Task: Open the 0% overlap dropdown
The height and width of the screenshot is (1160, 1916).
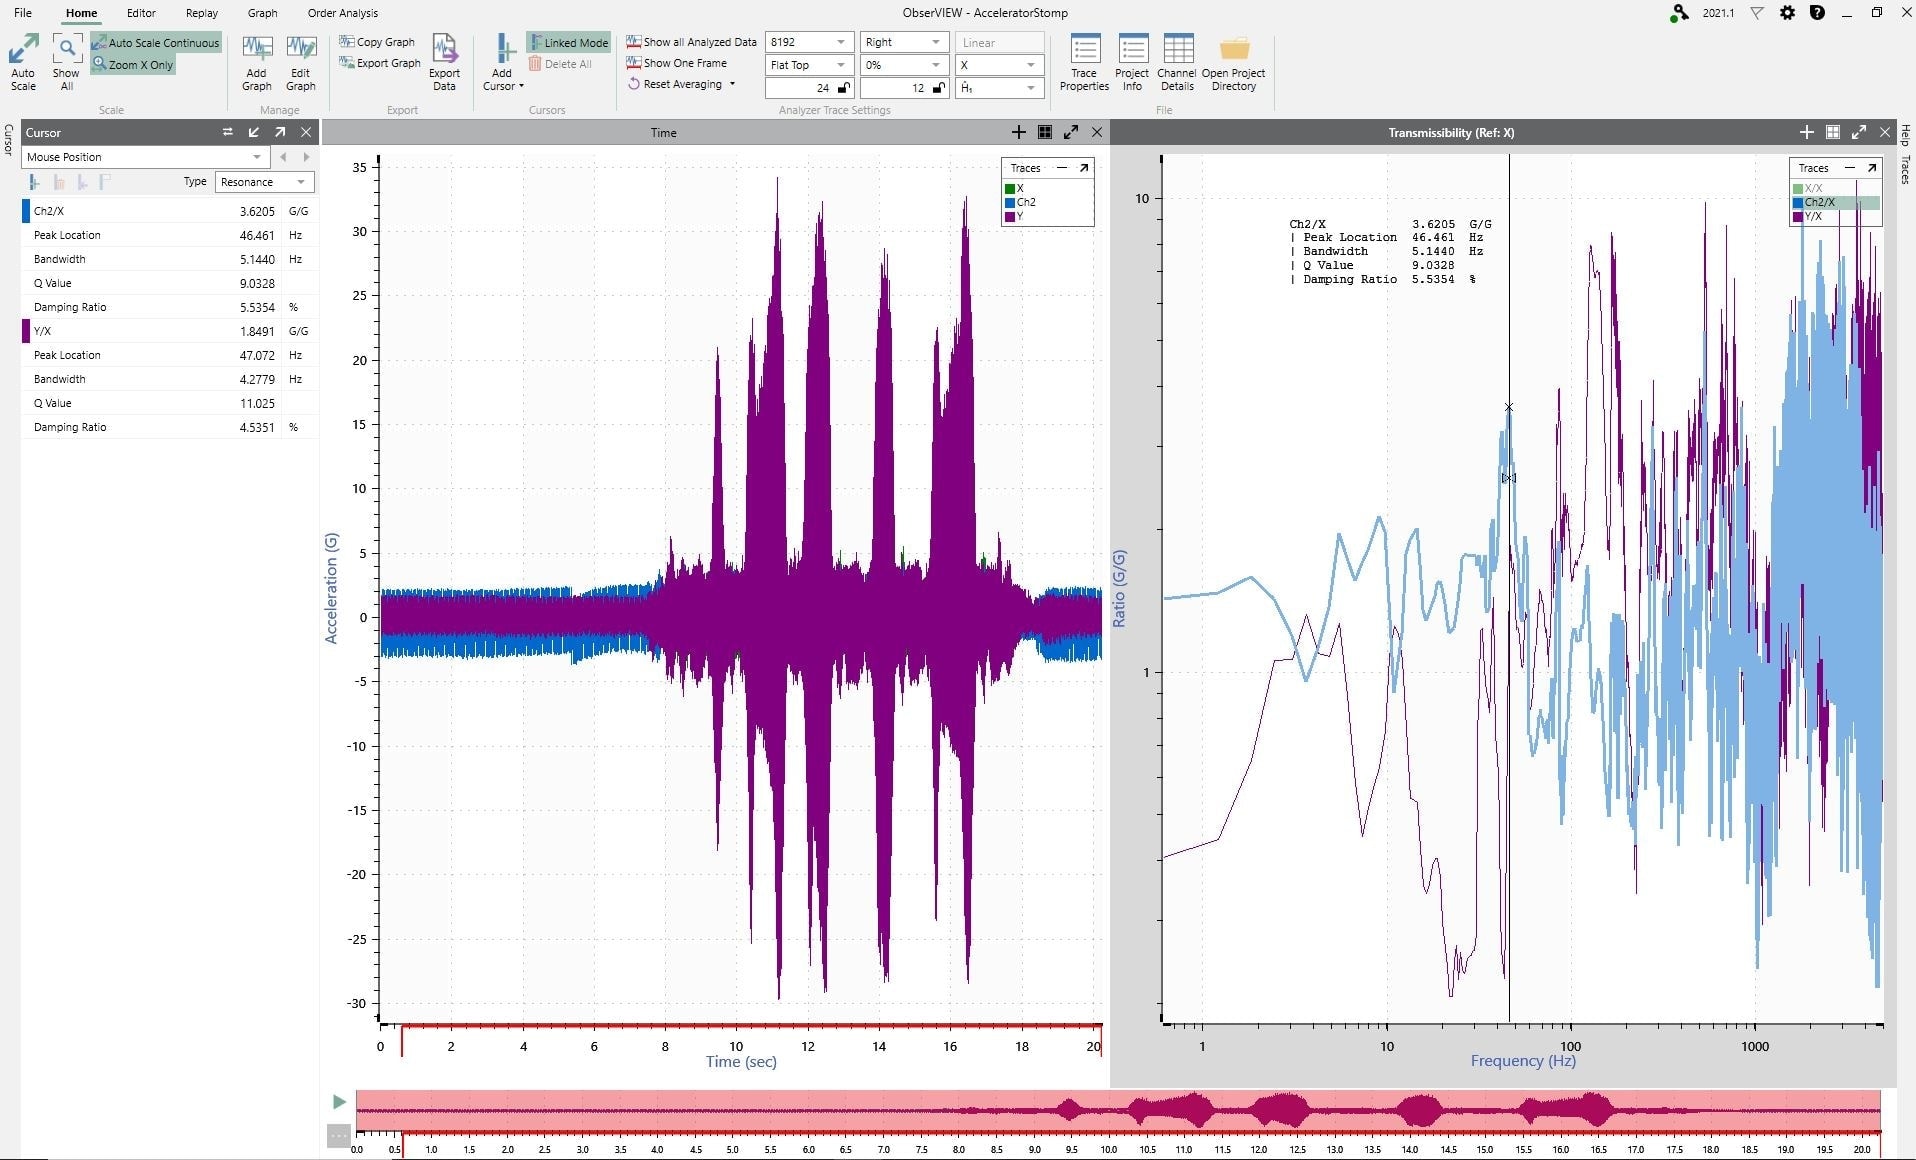Action: (x=903, y=65)
